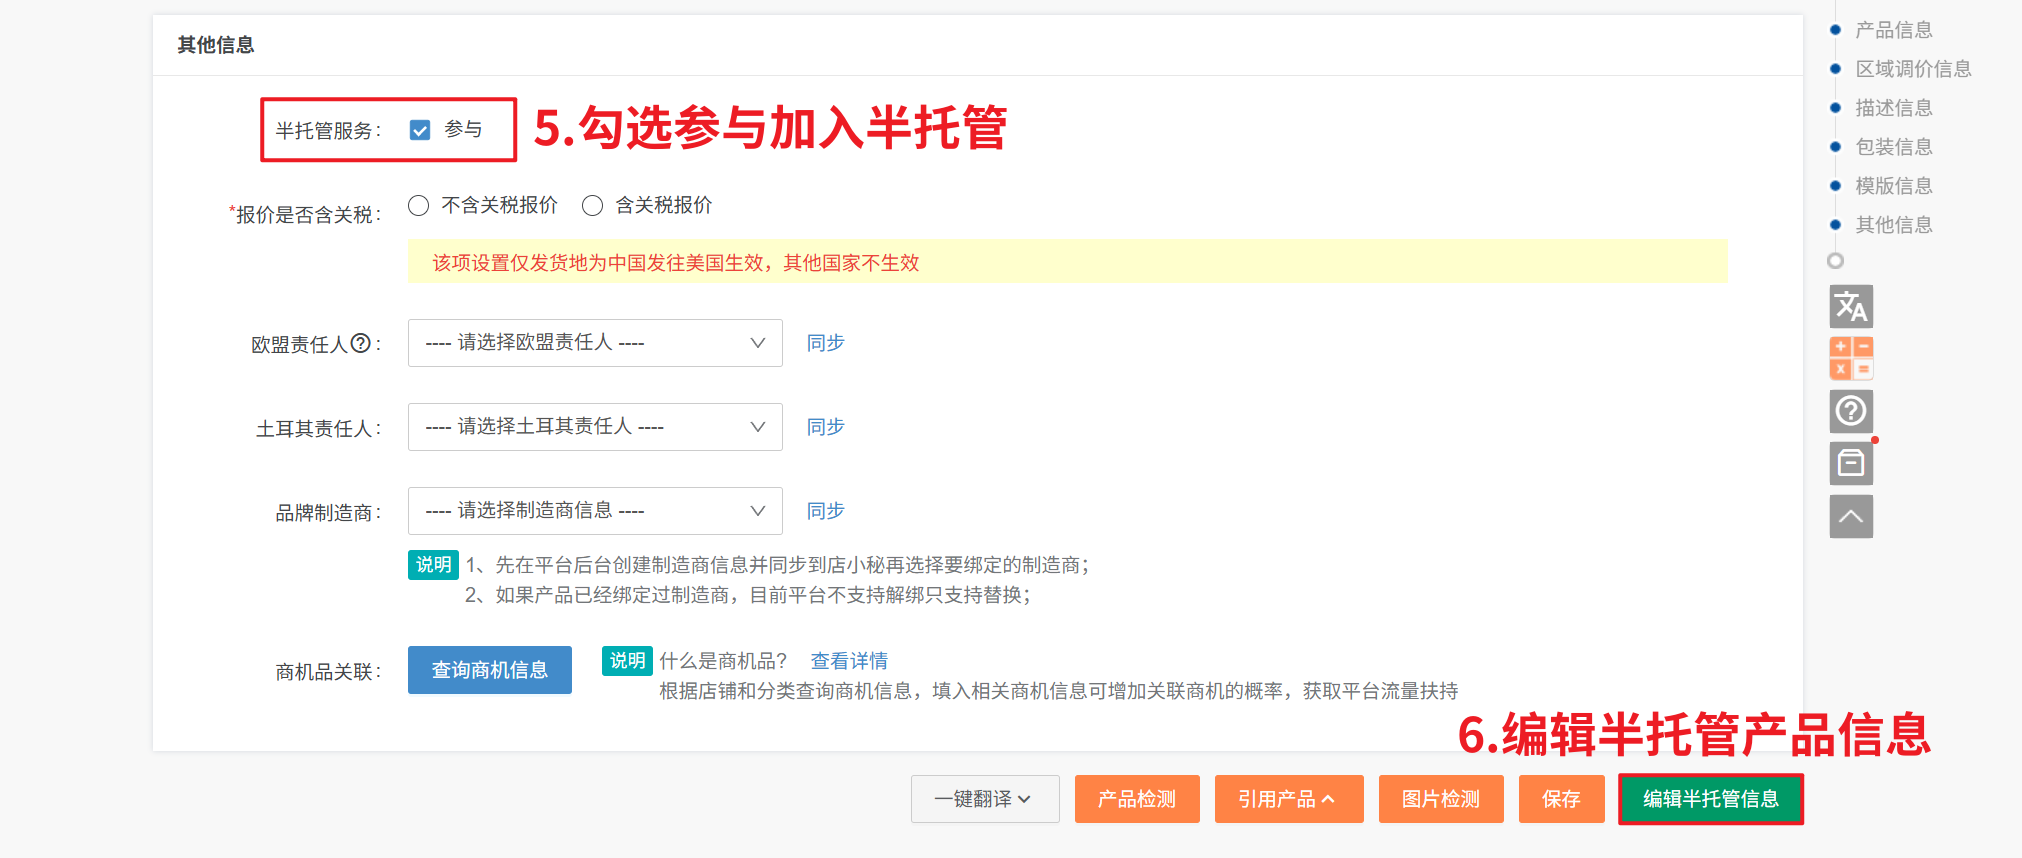
Task: Click the 查询商机信息 button
Action: [489, 670]
